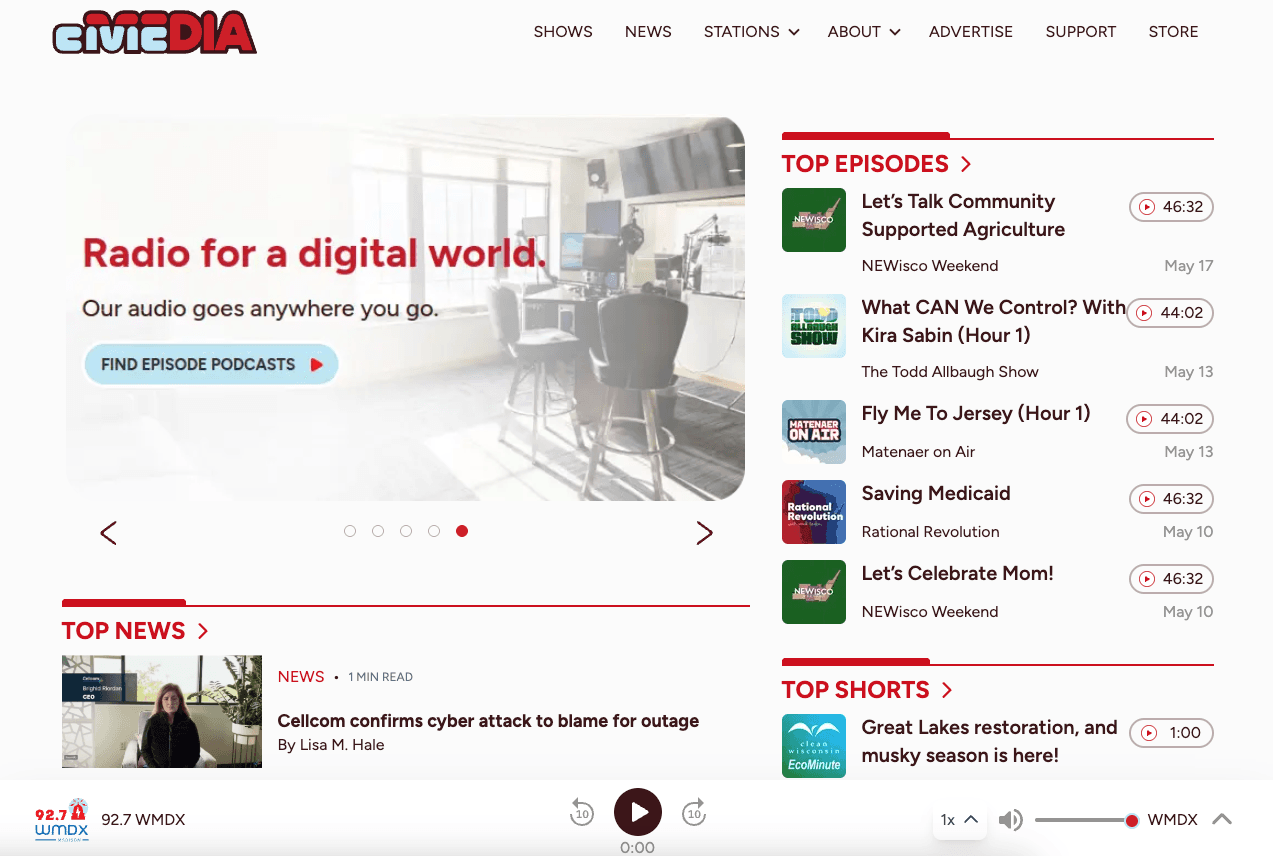This screenshot has width=1273, height=856.
Task: Rewind 10 seconds in player
Action: (582, 813)
